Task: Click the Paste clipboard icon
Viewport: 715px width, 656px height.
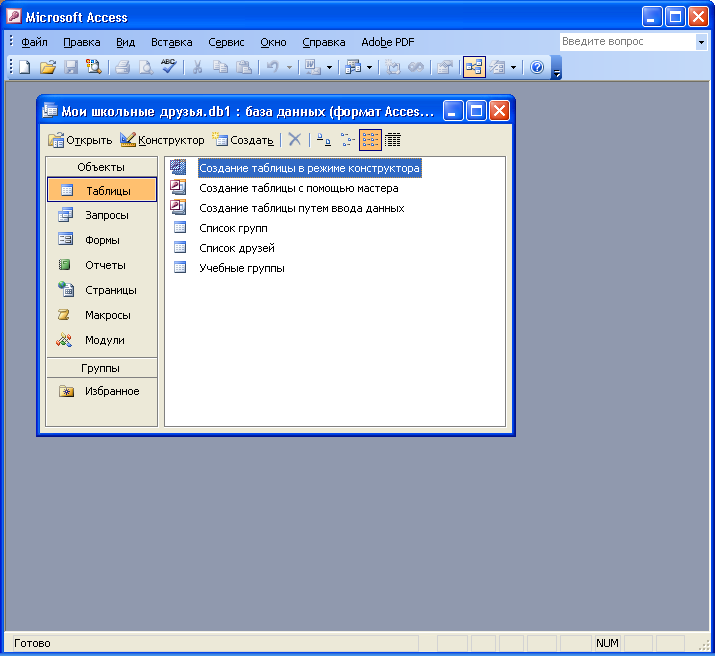Action: 244,67
